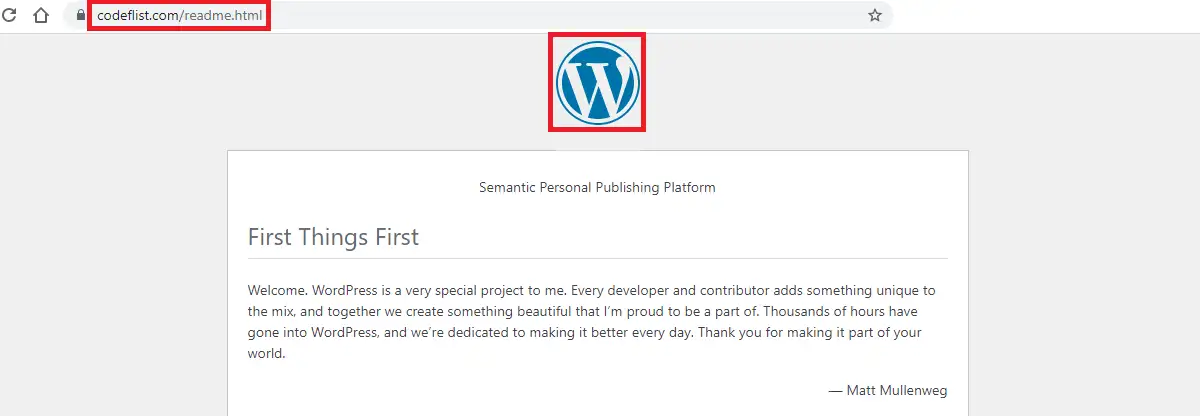Screen dimensions: 1200x416
Task: Select the codeflist.com domain in the address bar
Action: [x=138, y=16]
